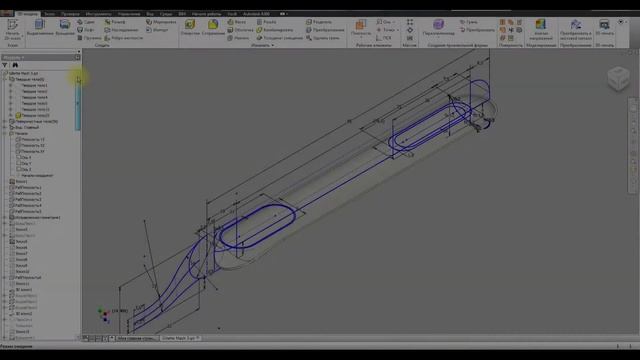640x360 pixels.
Task: Select the Z Axis in Origin folder
Action: [x=23, y=169]
